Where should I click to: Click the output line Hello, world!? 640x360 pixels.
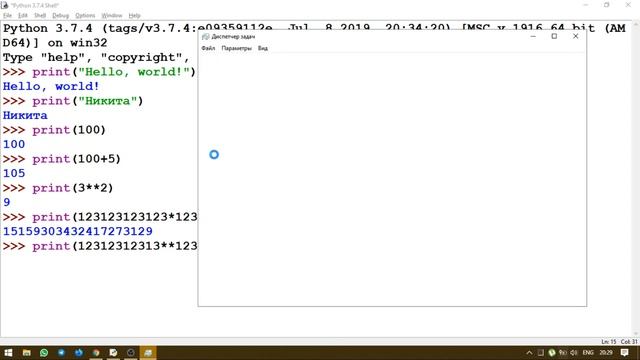click(51, 87)
